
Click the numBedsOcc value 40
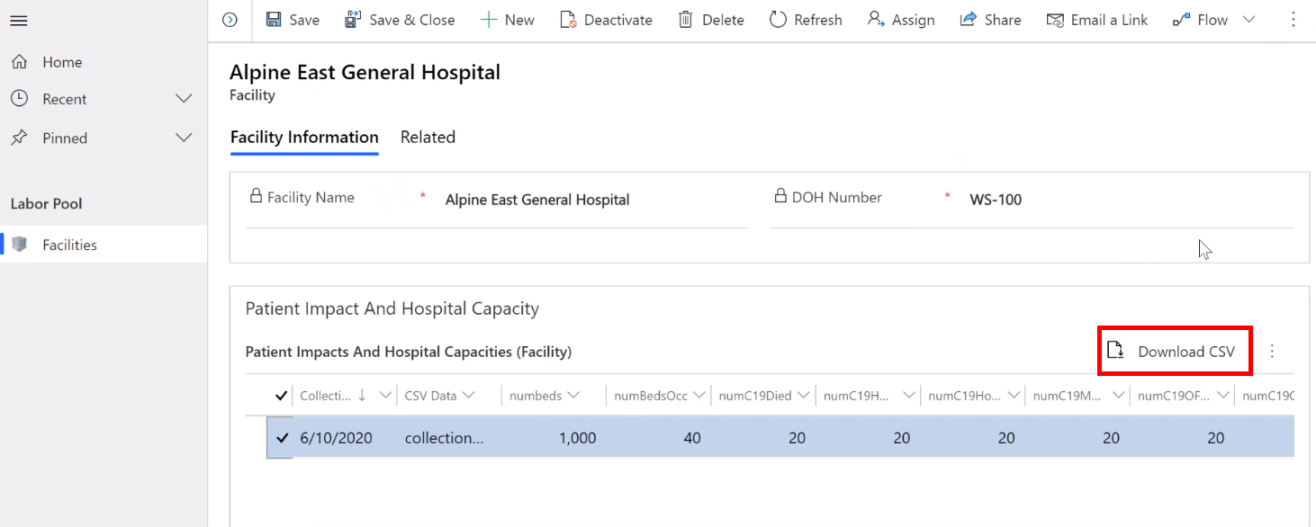tap(692, 438)
